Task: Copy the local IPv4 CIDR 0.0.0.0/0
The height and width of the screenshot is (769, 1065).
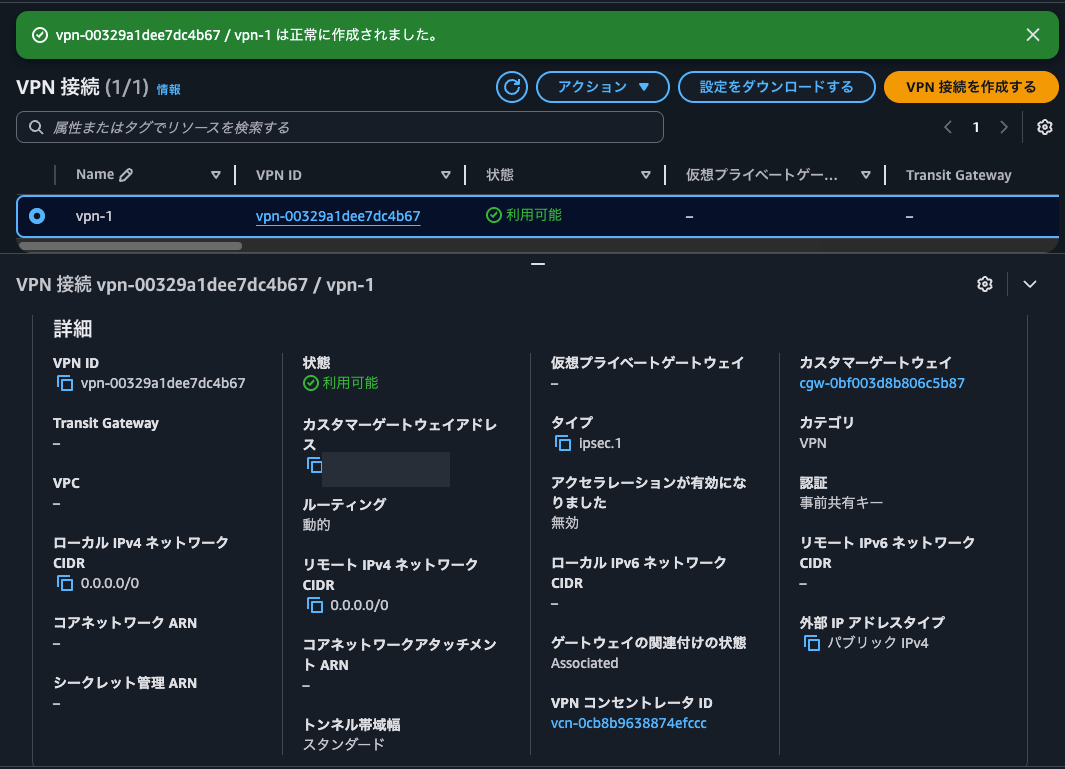Action: (x=66, y=583)
